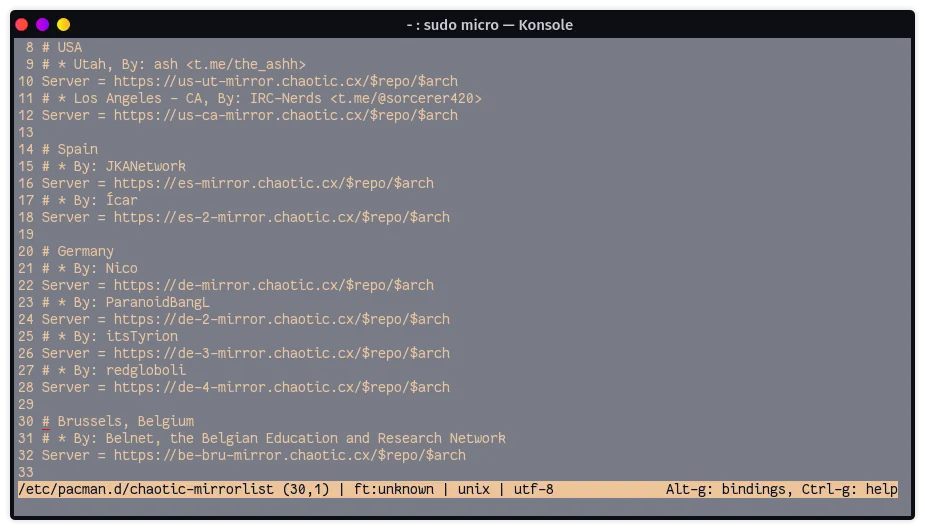
Task: Click the es-2-mirror server URL line
Action: tap(245, 218)
